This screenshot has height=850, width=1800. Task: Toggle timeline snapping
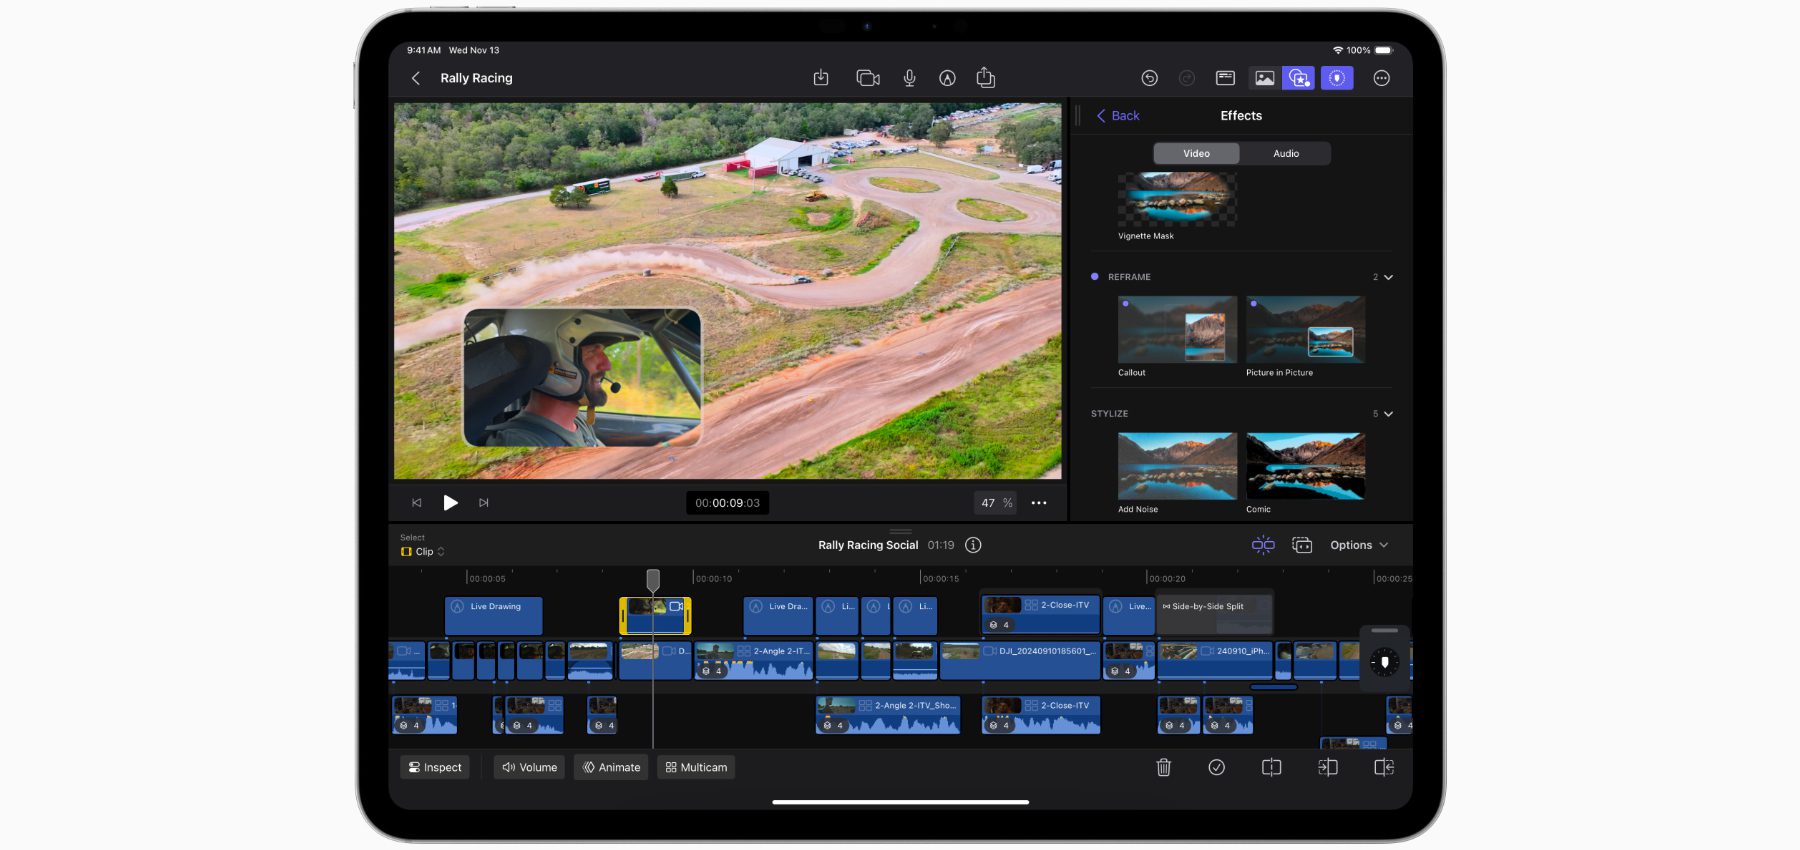1263,545
